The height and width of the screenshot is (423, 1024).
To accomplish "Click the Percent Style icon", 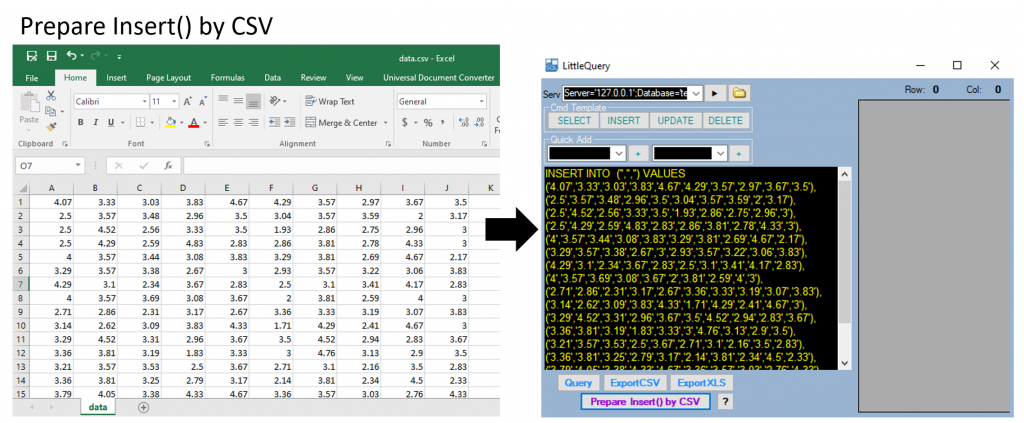I will coord(428,122).
